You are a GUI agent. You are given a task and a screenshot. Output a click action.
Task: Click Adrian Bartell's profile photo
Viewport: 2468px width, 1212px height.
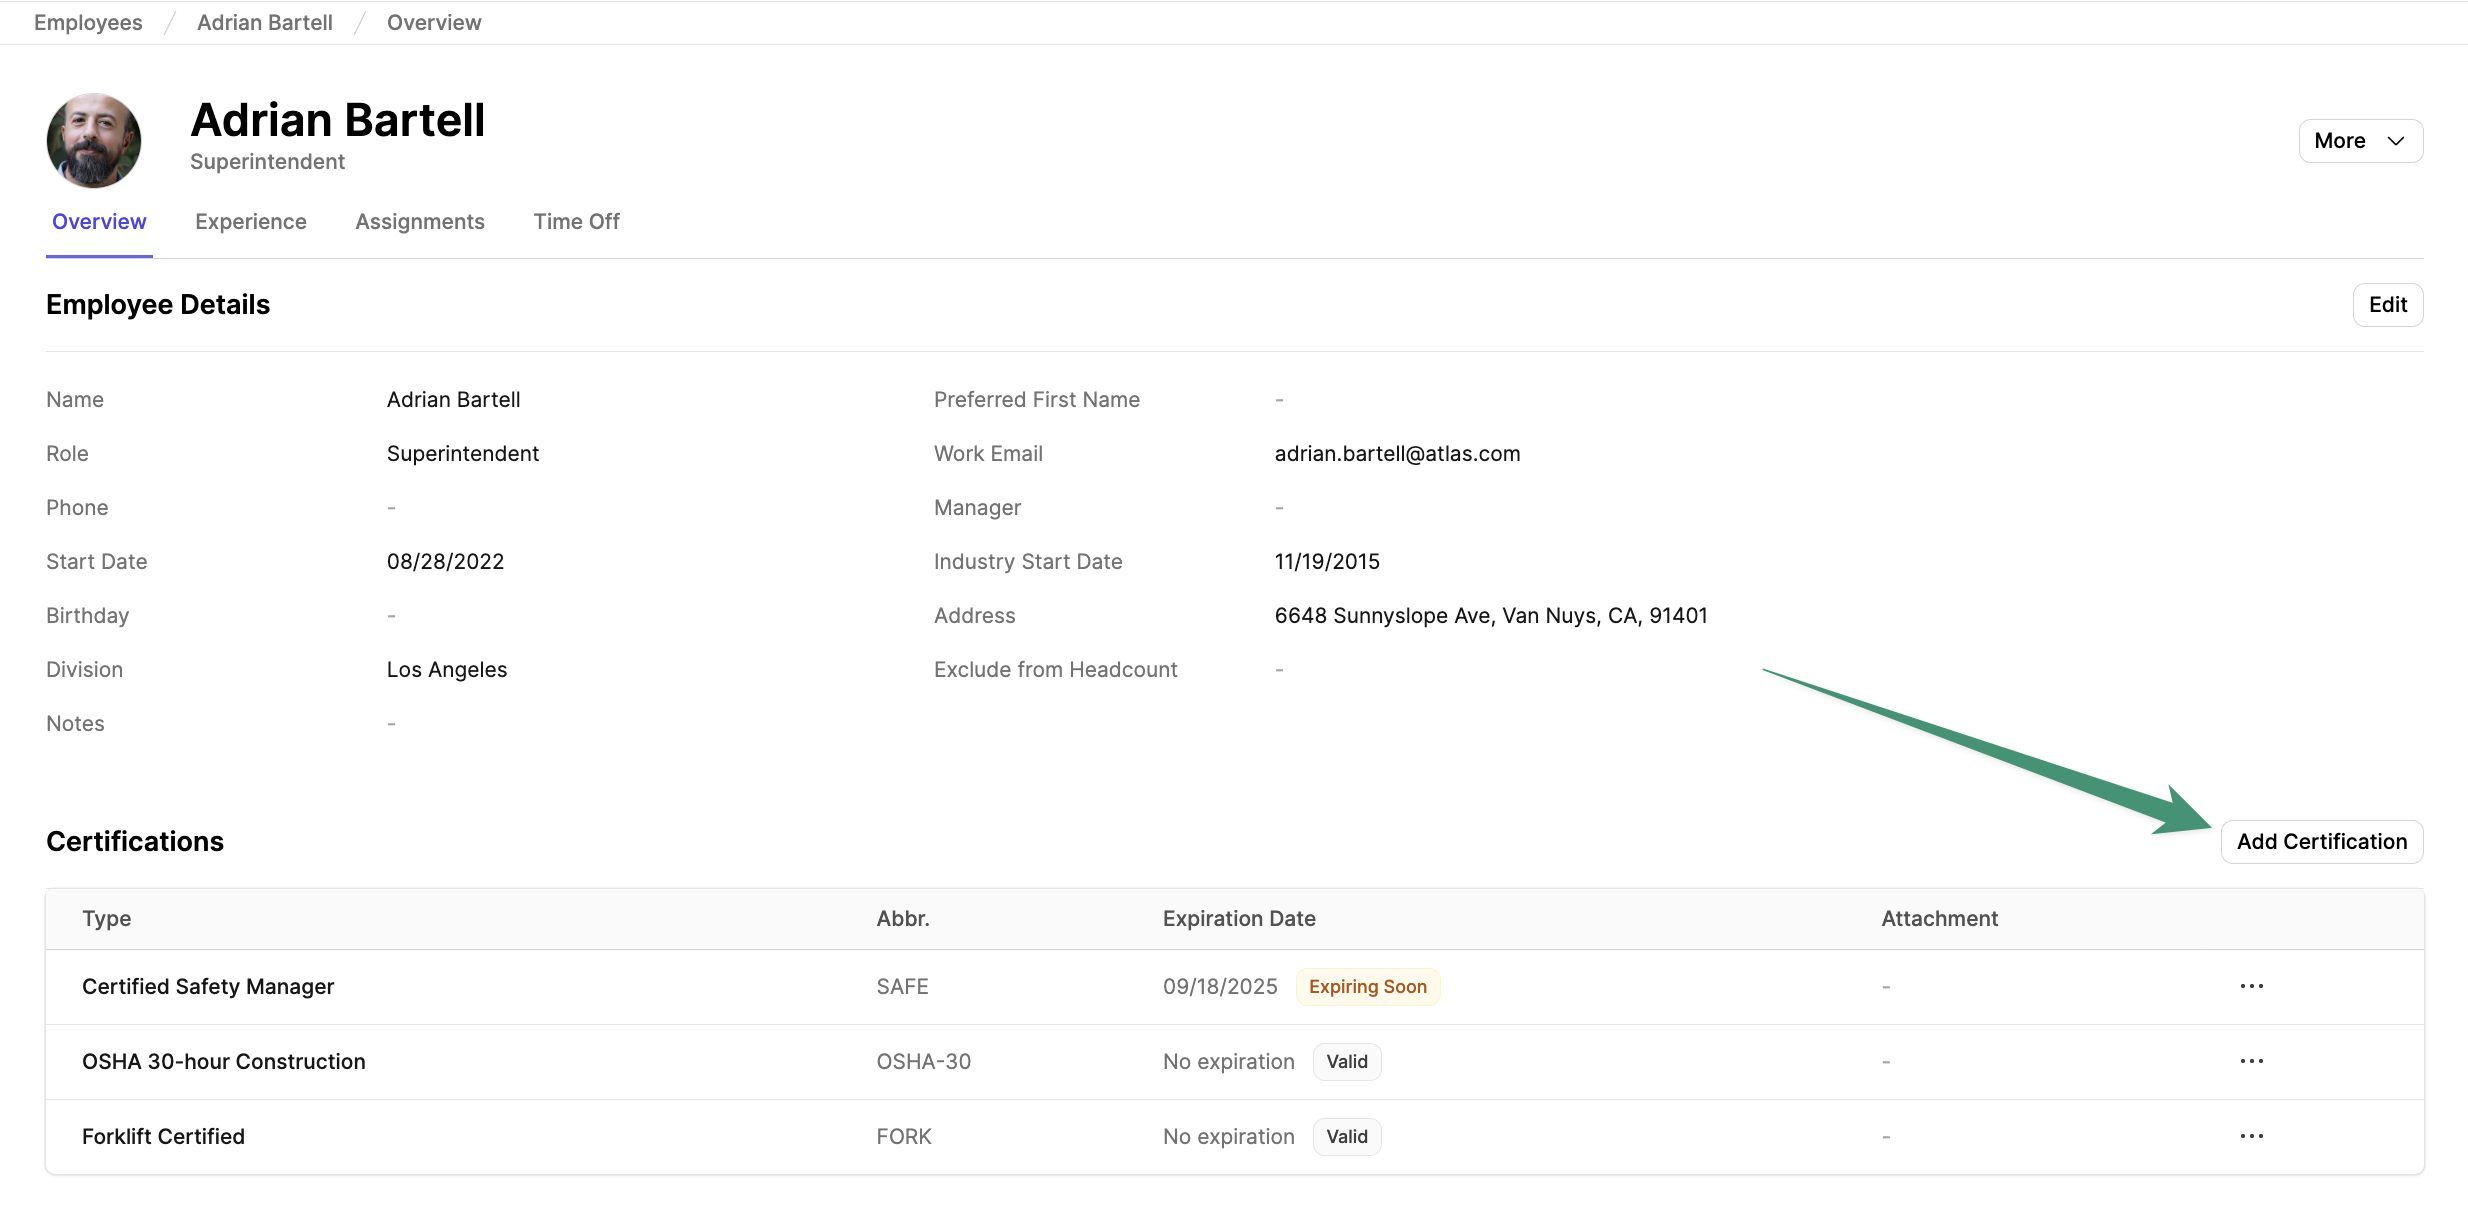(94, 141)
